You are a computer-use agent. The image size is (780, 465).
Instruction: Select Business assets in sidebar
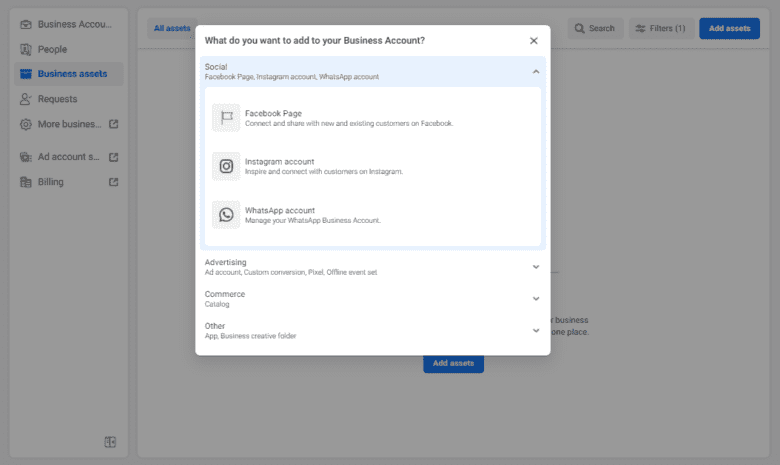pos(69,74)
